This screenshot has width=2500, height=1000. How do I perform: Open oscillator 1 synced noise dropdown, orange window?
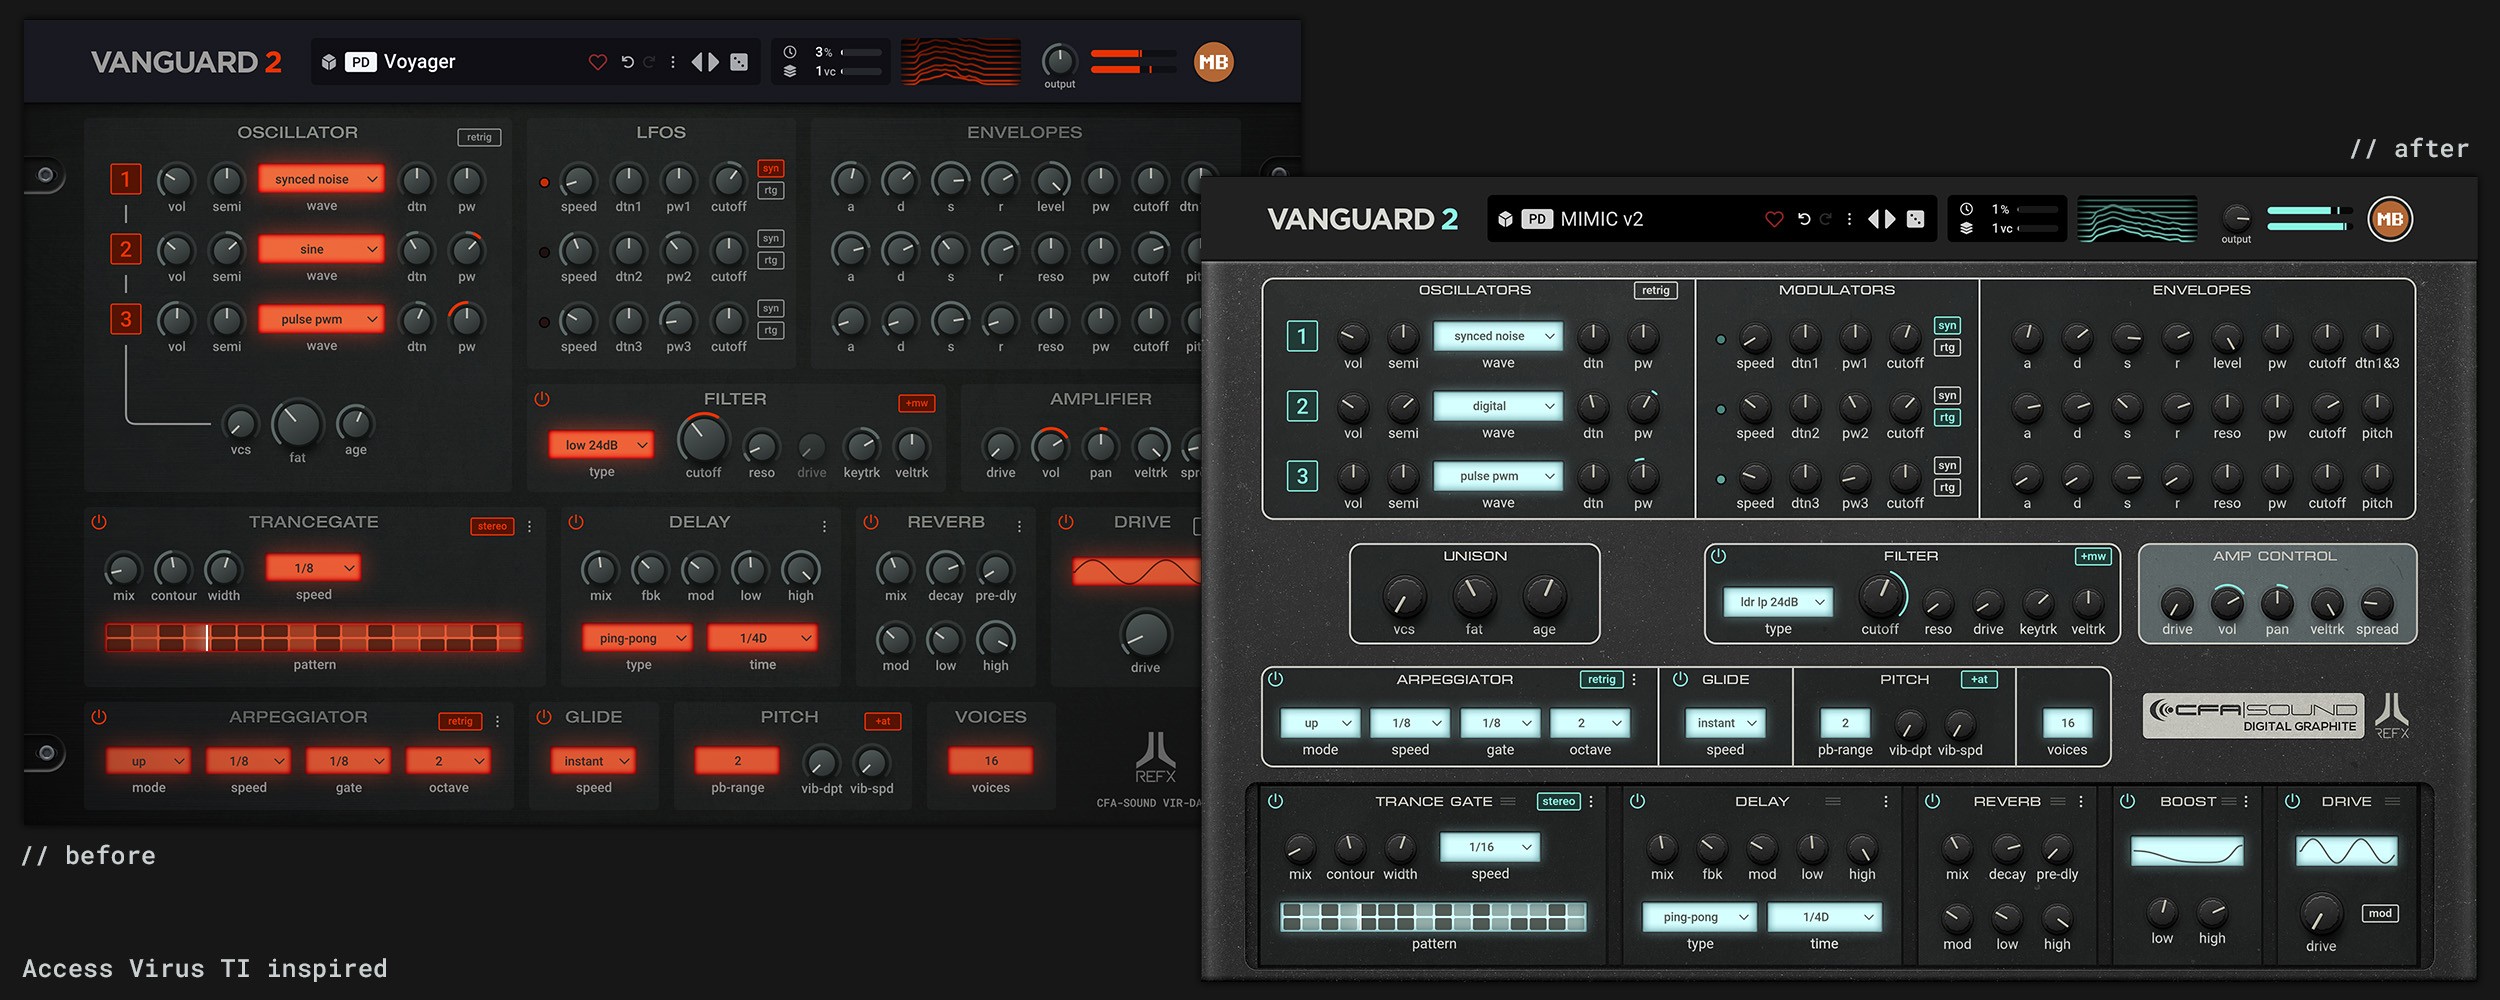(321, 179)
